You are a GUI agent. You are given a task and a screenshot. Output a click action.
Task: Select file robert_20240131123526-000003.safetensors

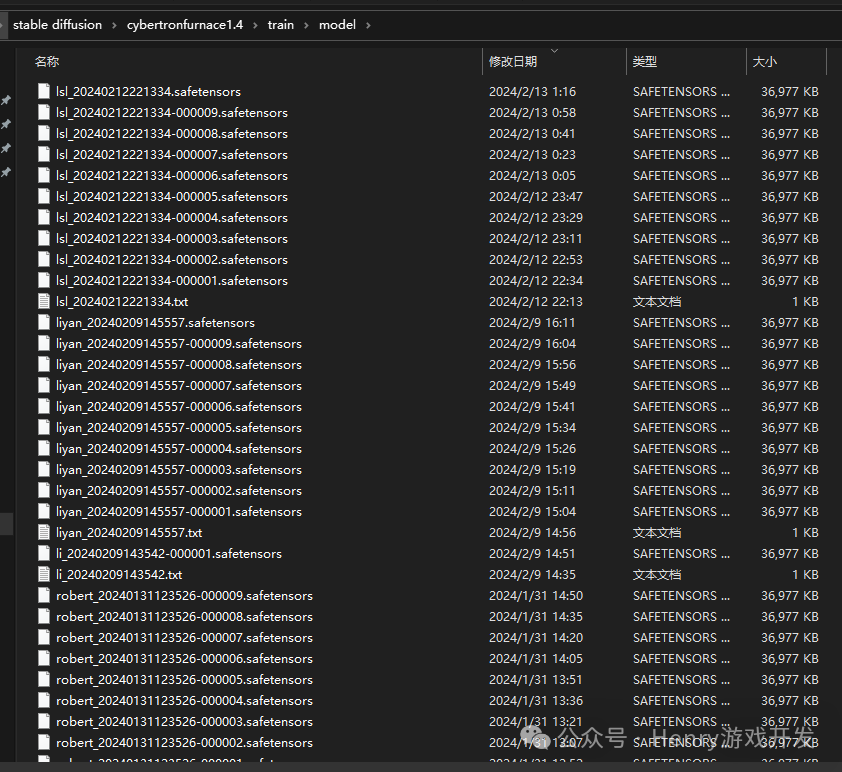tap(184, 721)
